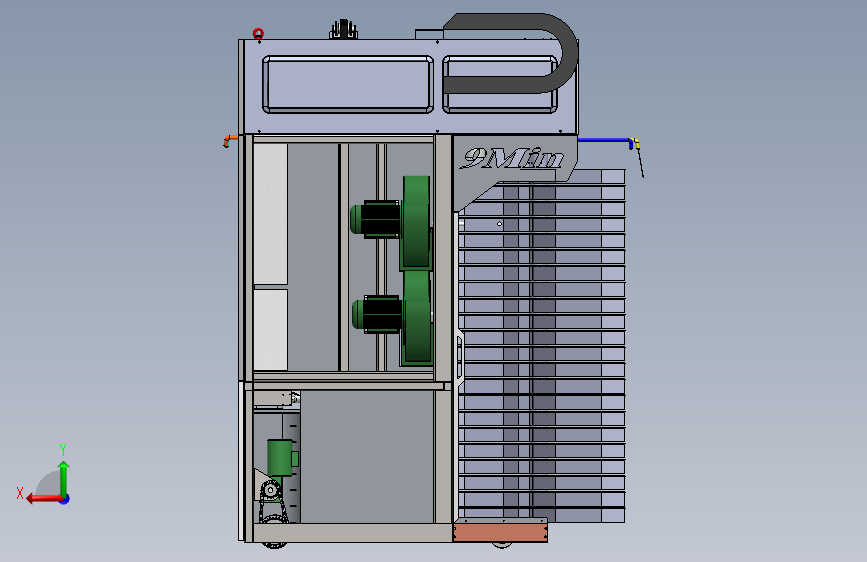Viewport: 867px width, 562px height.
Task: Select the small green gear motor at bottom
Action: point(282,457)
